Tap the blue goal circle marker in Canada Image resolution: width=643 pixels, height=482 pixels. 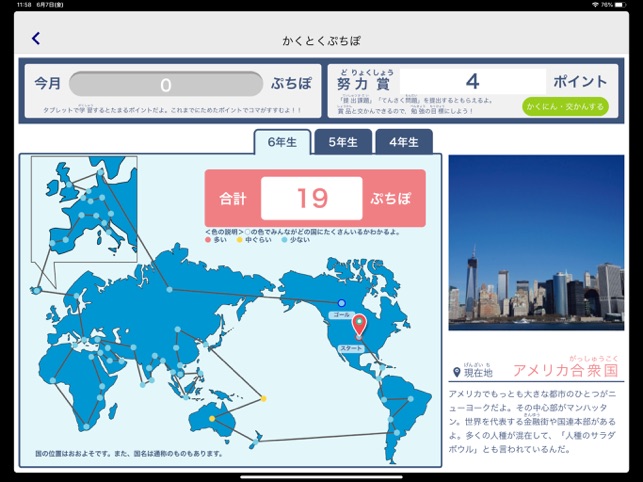pyautogui.click(x=342, y=303)
